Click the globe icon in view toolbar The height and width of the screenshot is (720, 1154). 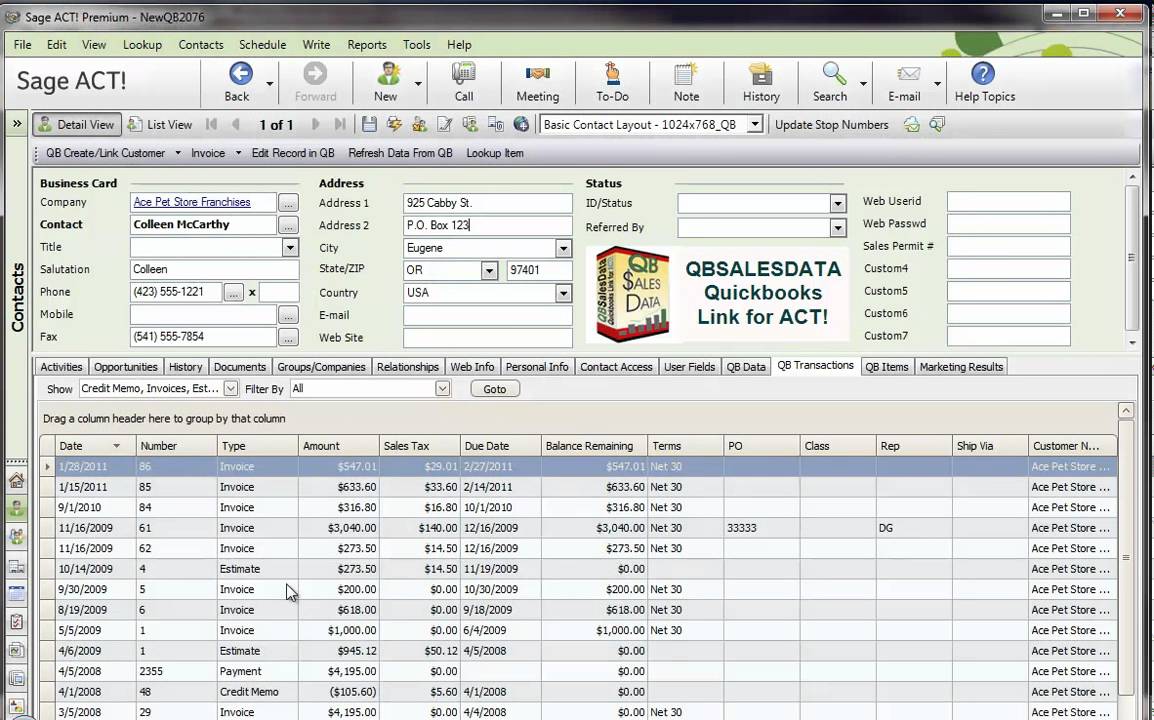pos(521,124)
